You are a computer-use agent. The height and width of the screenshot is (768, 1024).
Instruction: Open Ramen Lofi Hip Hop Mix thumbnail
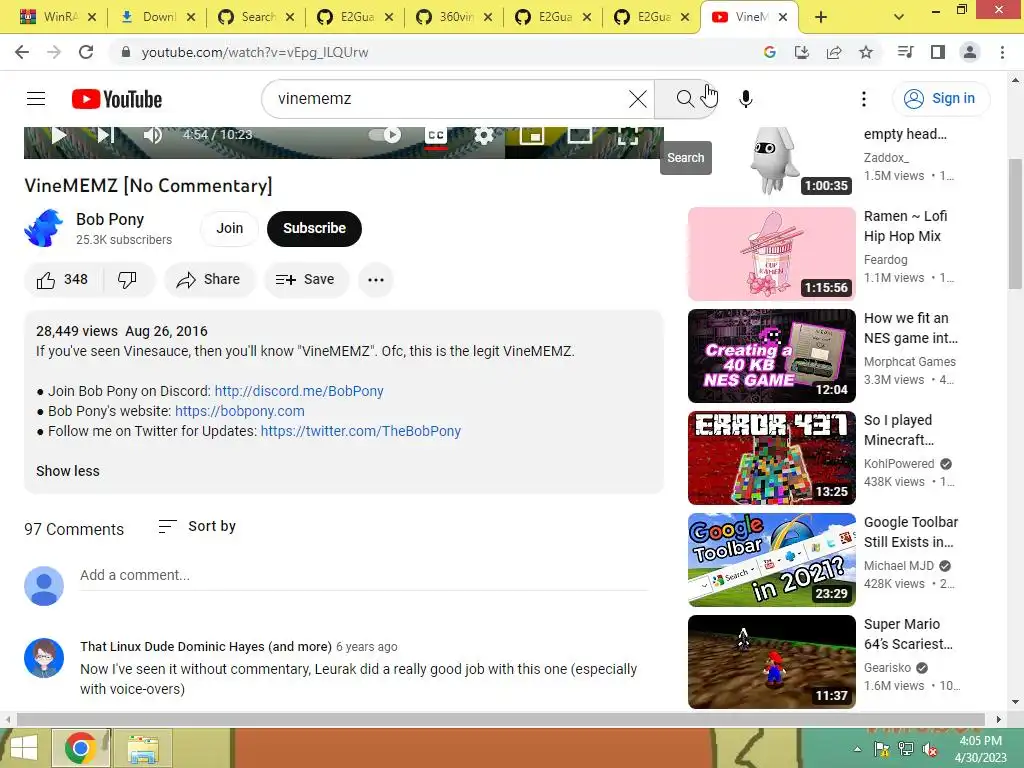coord(771,254)
